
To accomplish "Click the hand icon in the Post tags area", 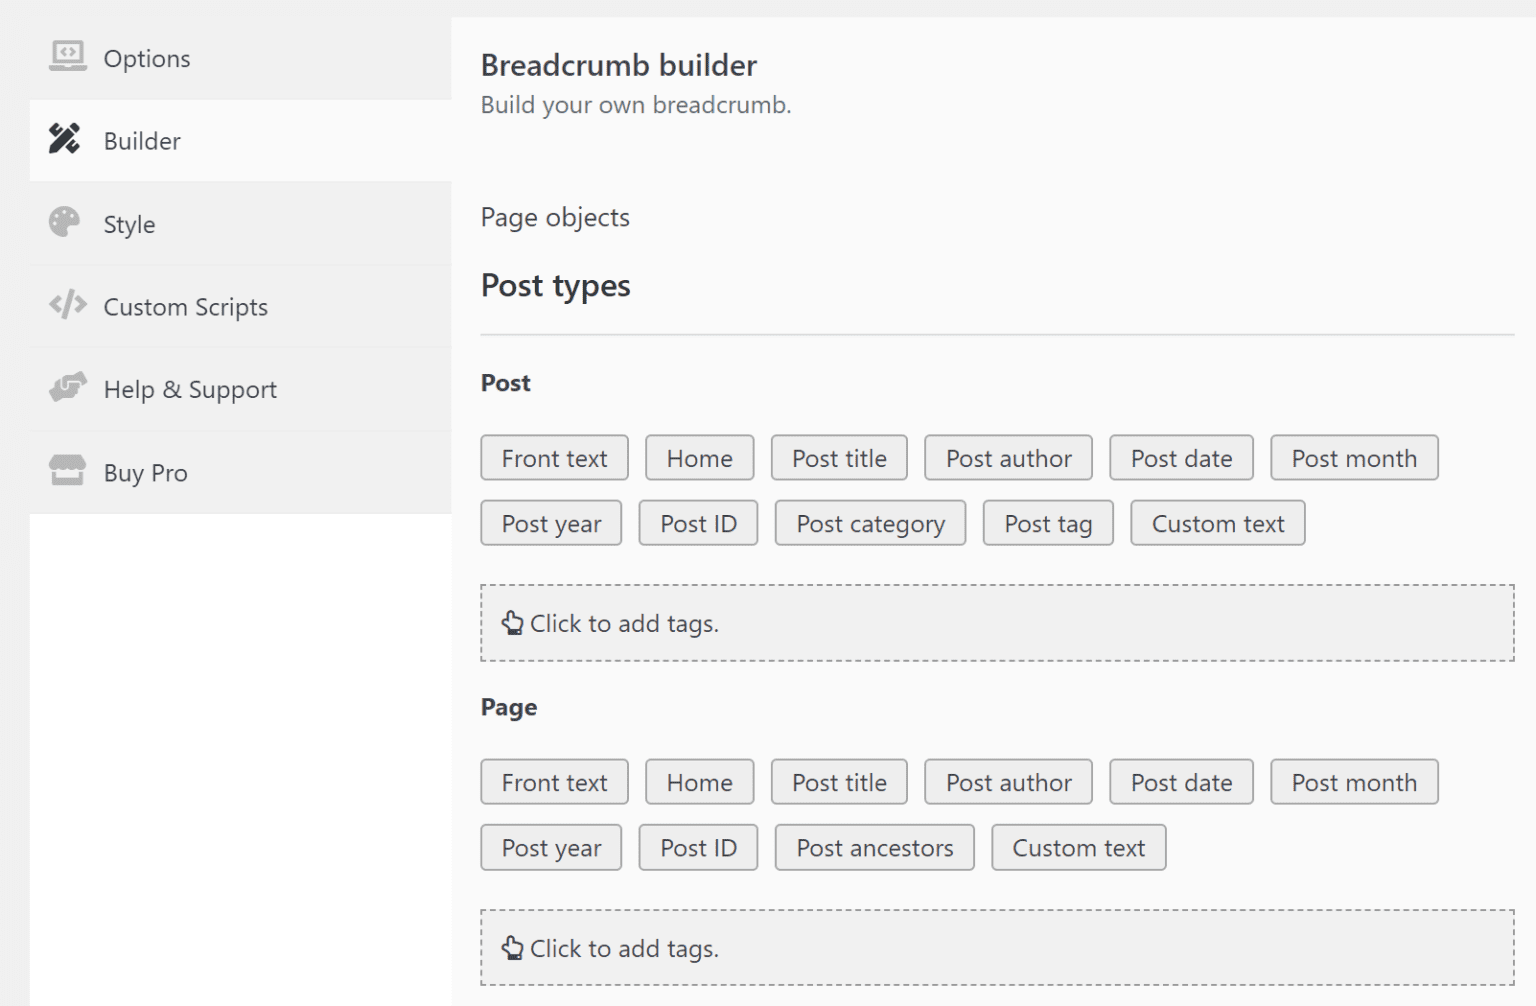I will pyautogui.click(x=513, y=622).
